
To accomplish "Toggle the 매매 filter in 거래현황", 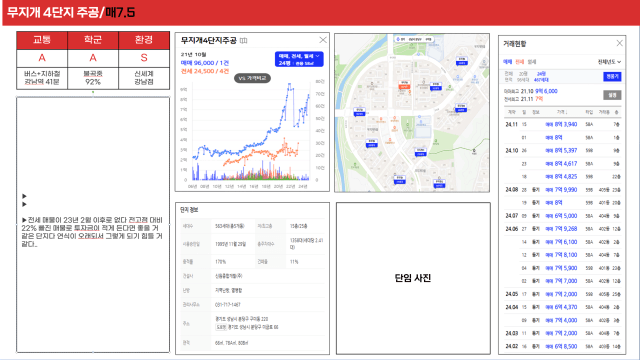I will coord(507,62).
